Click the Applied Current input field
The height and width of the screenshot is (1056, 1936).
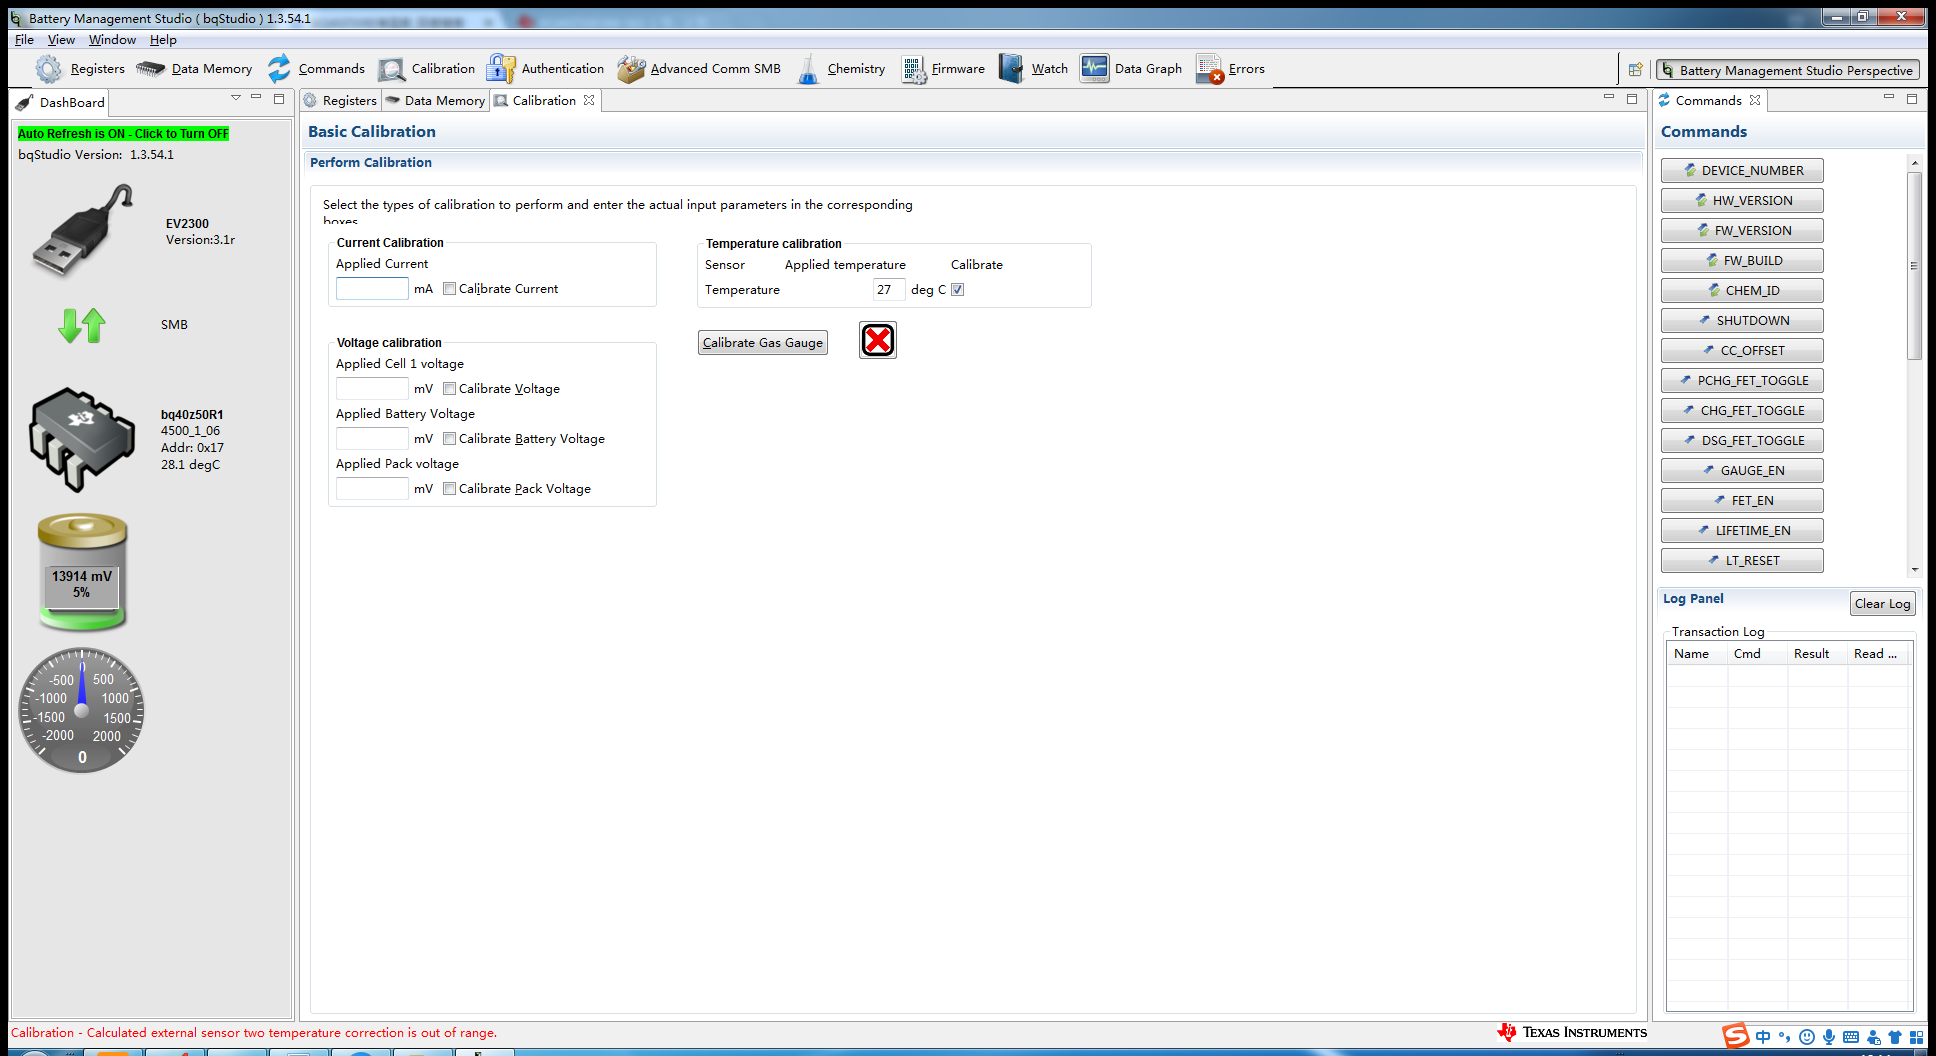tap(372, 289)
